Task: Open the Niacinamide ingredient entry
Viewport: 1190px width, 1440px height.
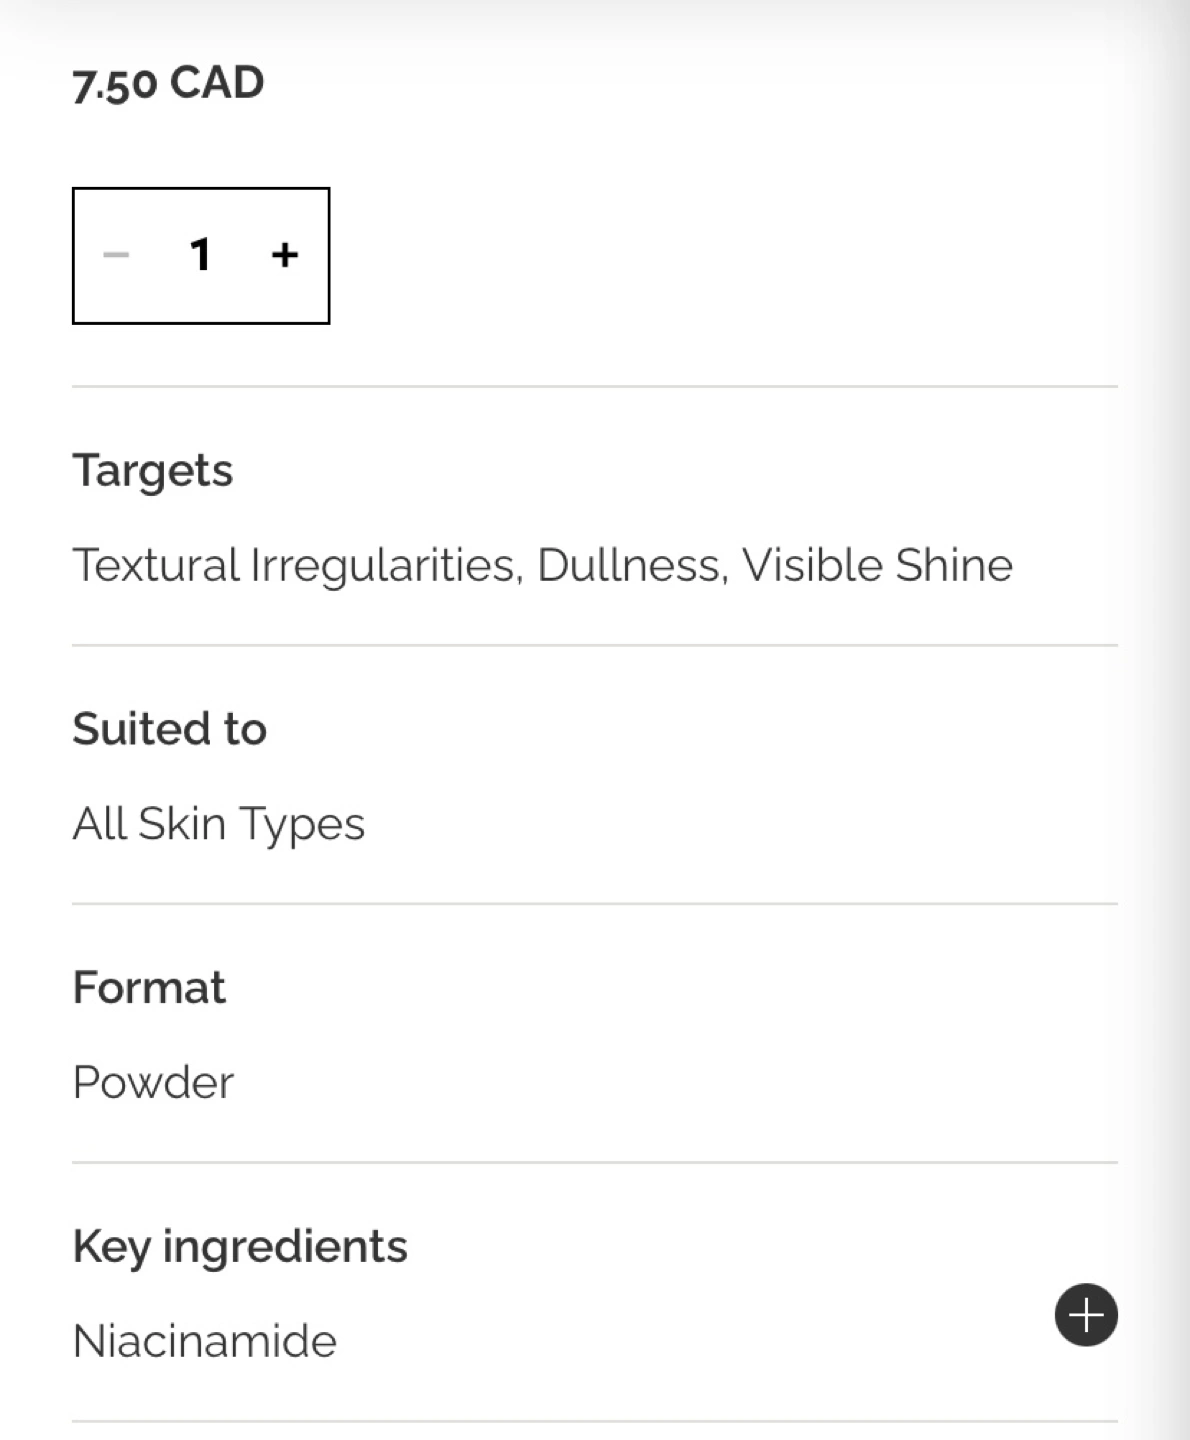Action: pyautogui.click(x=205, y=1341)
